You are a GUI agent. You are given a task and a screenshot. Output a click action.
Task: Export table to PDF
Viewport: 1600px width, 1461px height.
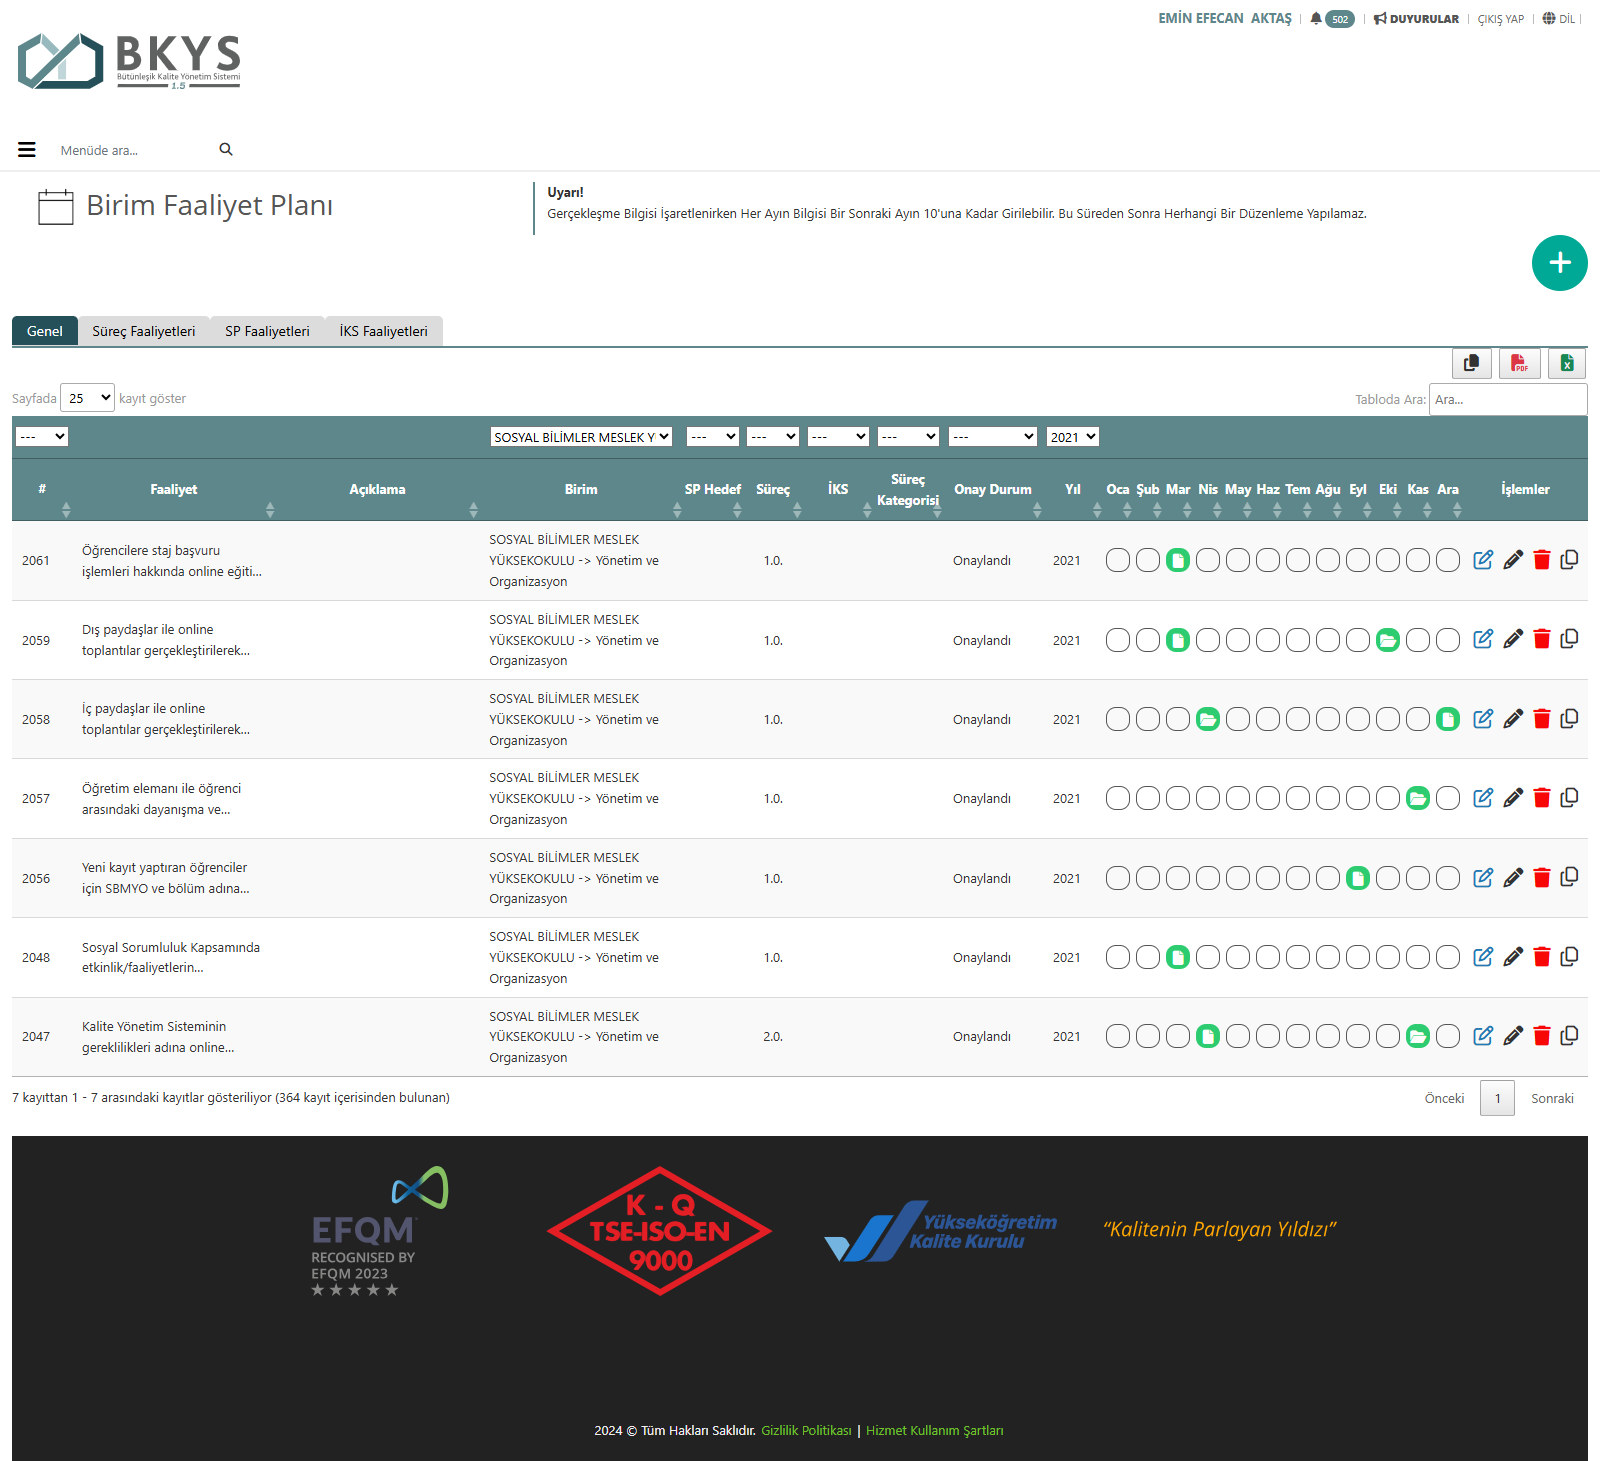pos(1519,363)
